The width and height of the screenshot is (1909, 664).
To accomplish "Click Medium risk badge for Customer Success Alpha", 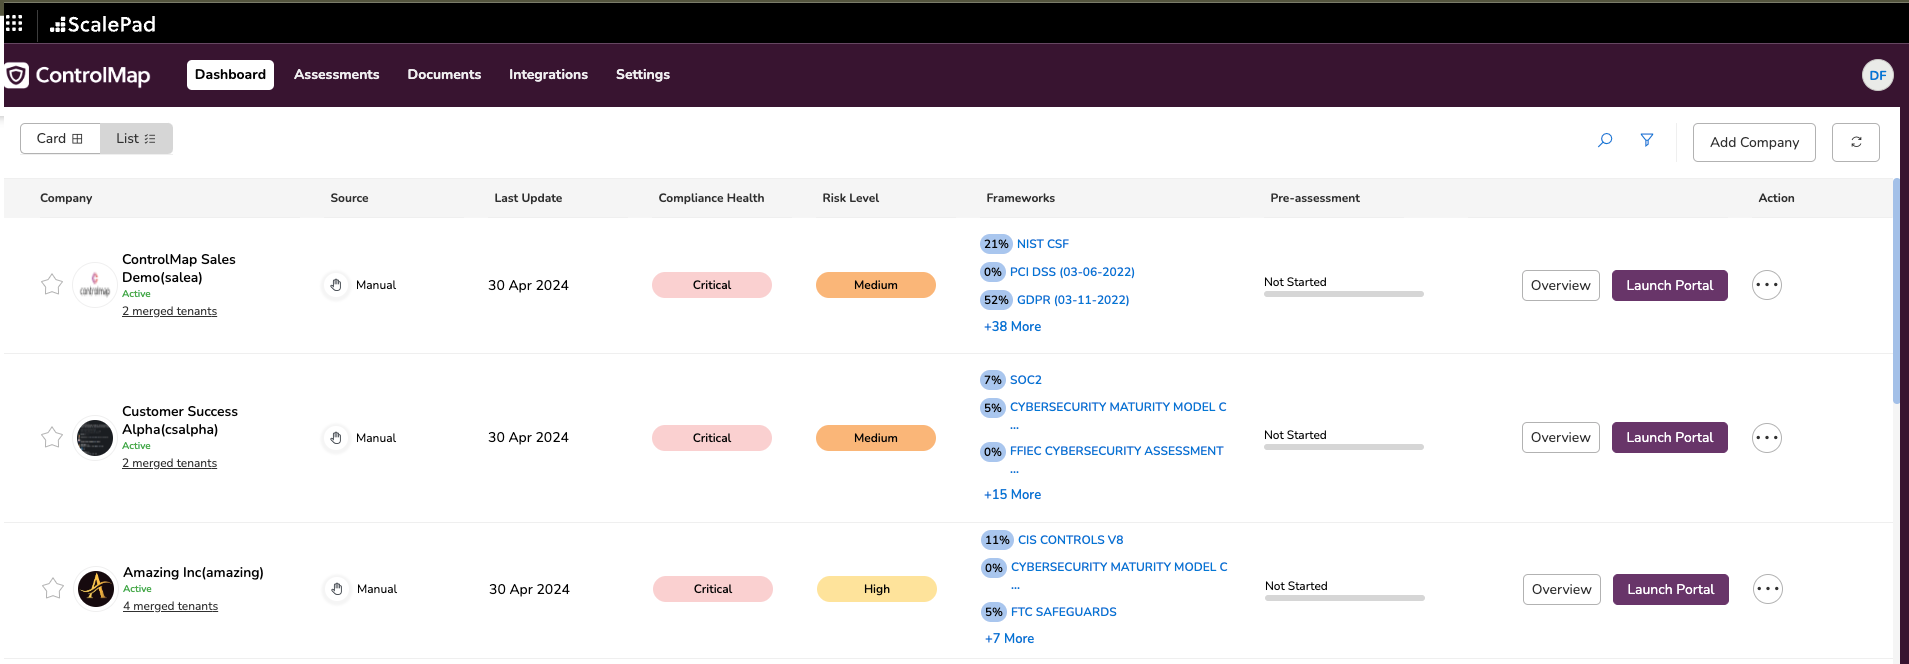I will point(876,438).
